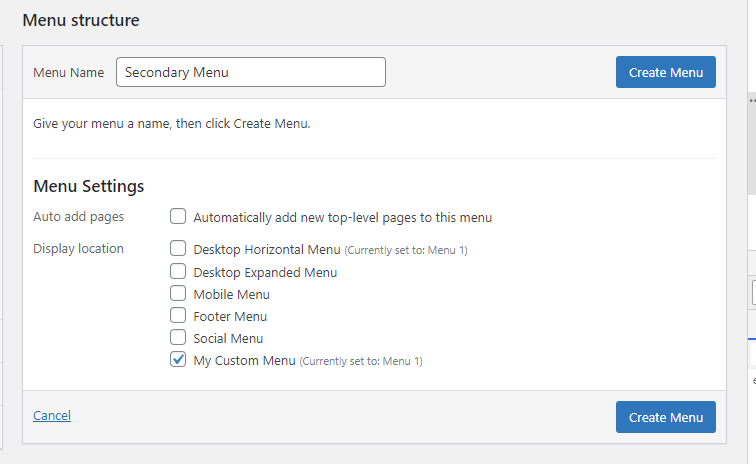Click the 'Desktop Expanded Menu' label text
This screenshot has height=464, width=756.
click(265, 272)
